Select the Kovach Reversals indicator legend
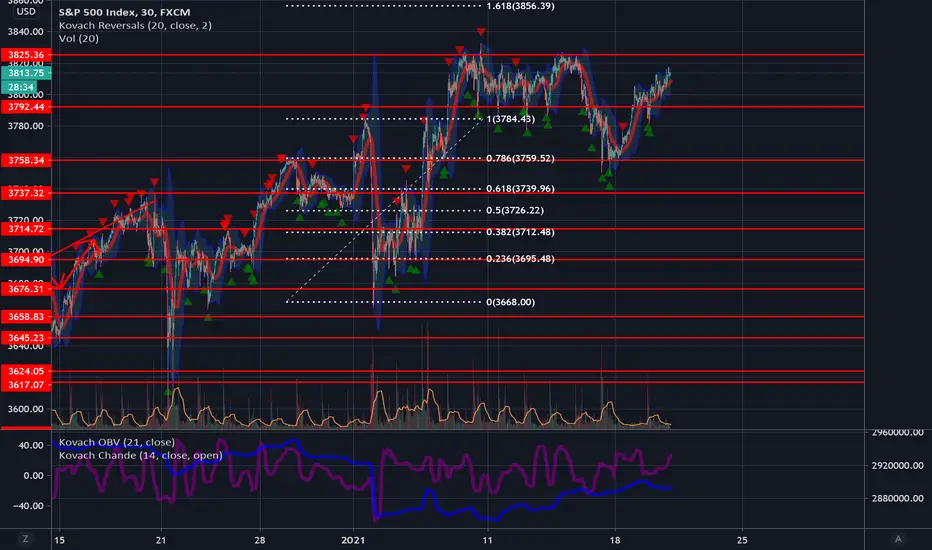932x550 pixels. 135,26
